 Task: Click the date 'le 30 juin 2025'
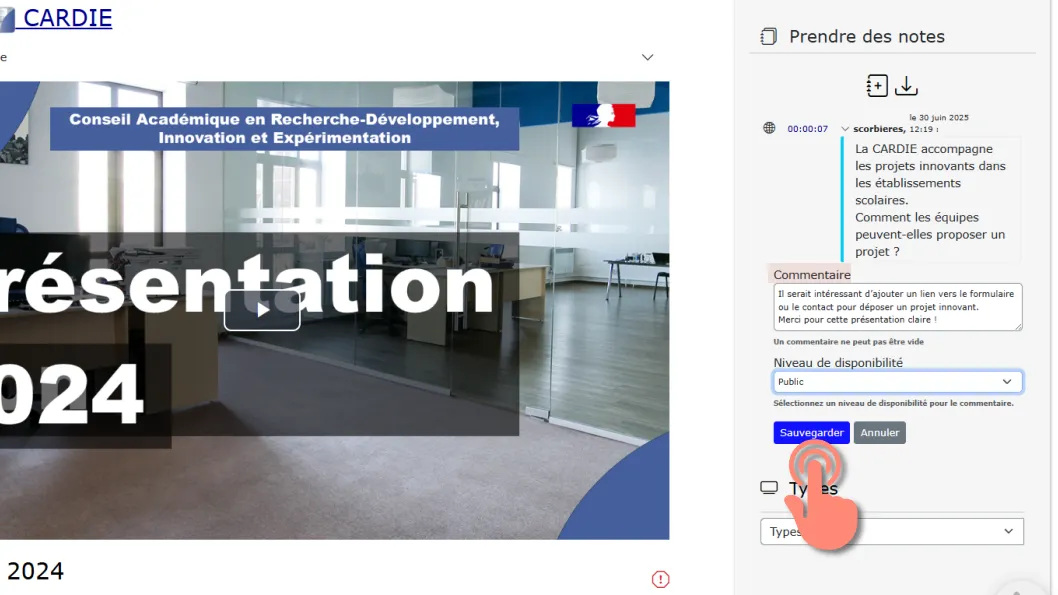coord(939,117)
